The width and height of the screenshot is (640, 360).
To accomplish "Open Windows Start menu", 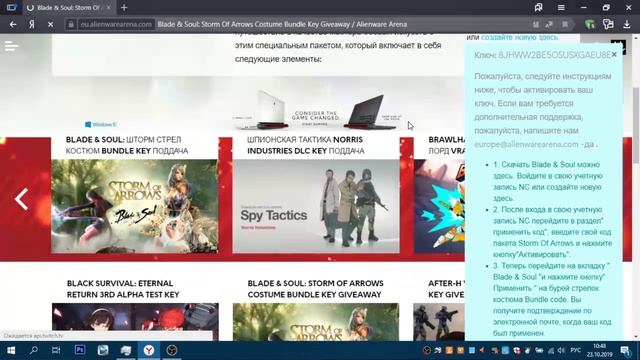I will (11, 350).
